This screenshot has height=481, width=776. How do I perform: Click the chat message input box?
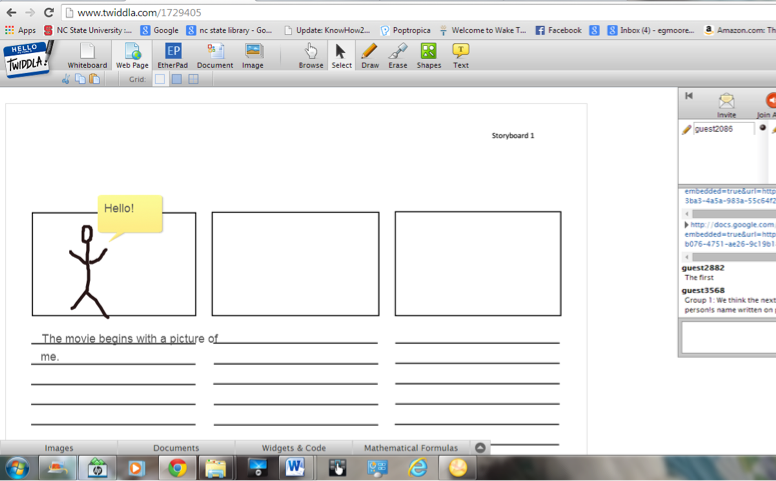click(728, 337)
